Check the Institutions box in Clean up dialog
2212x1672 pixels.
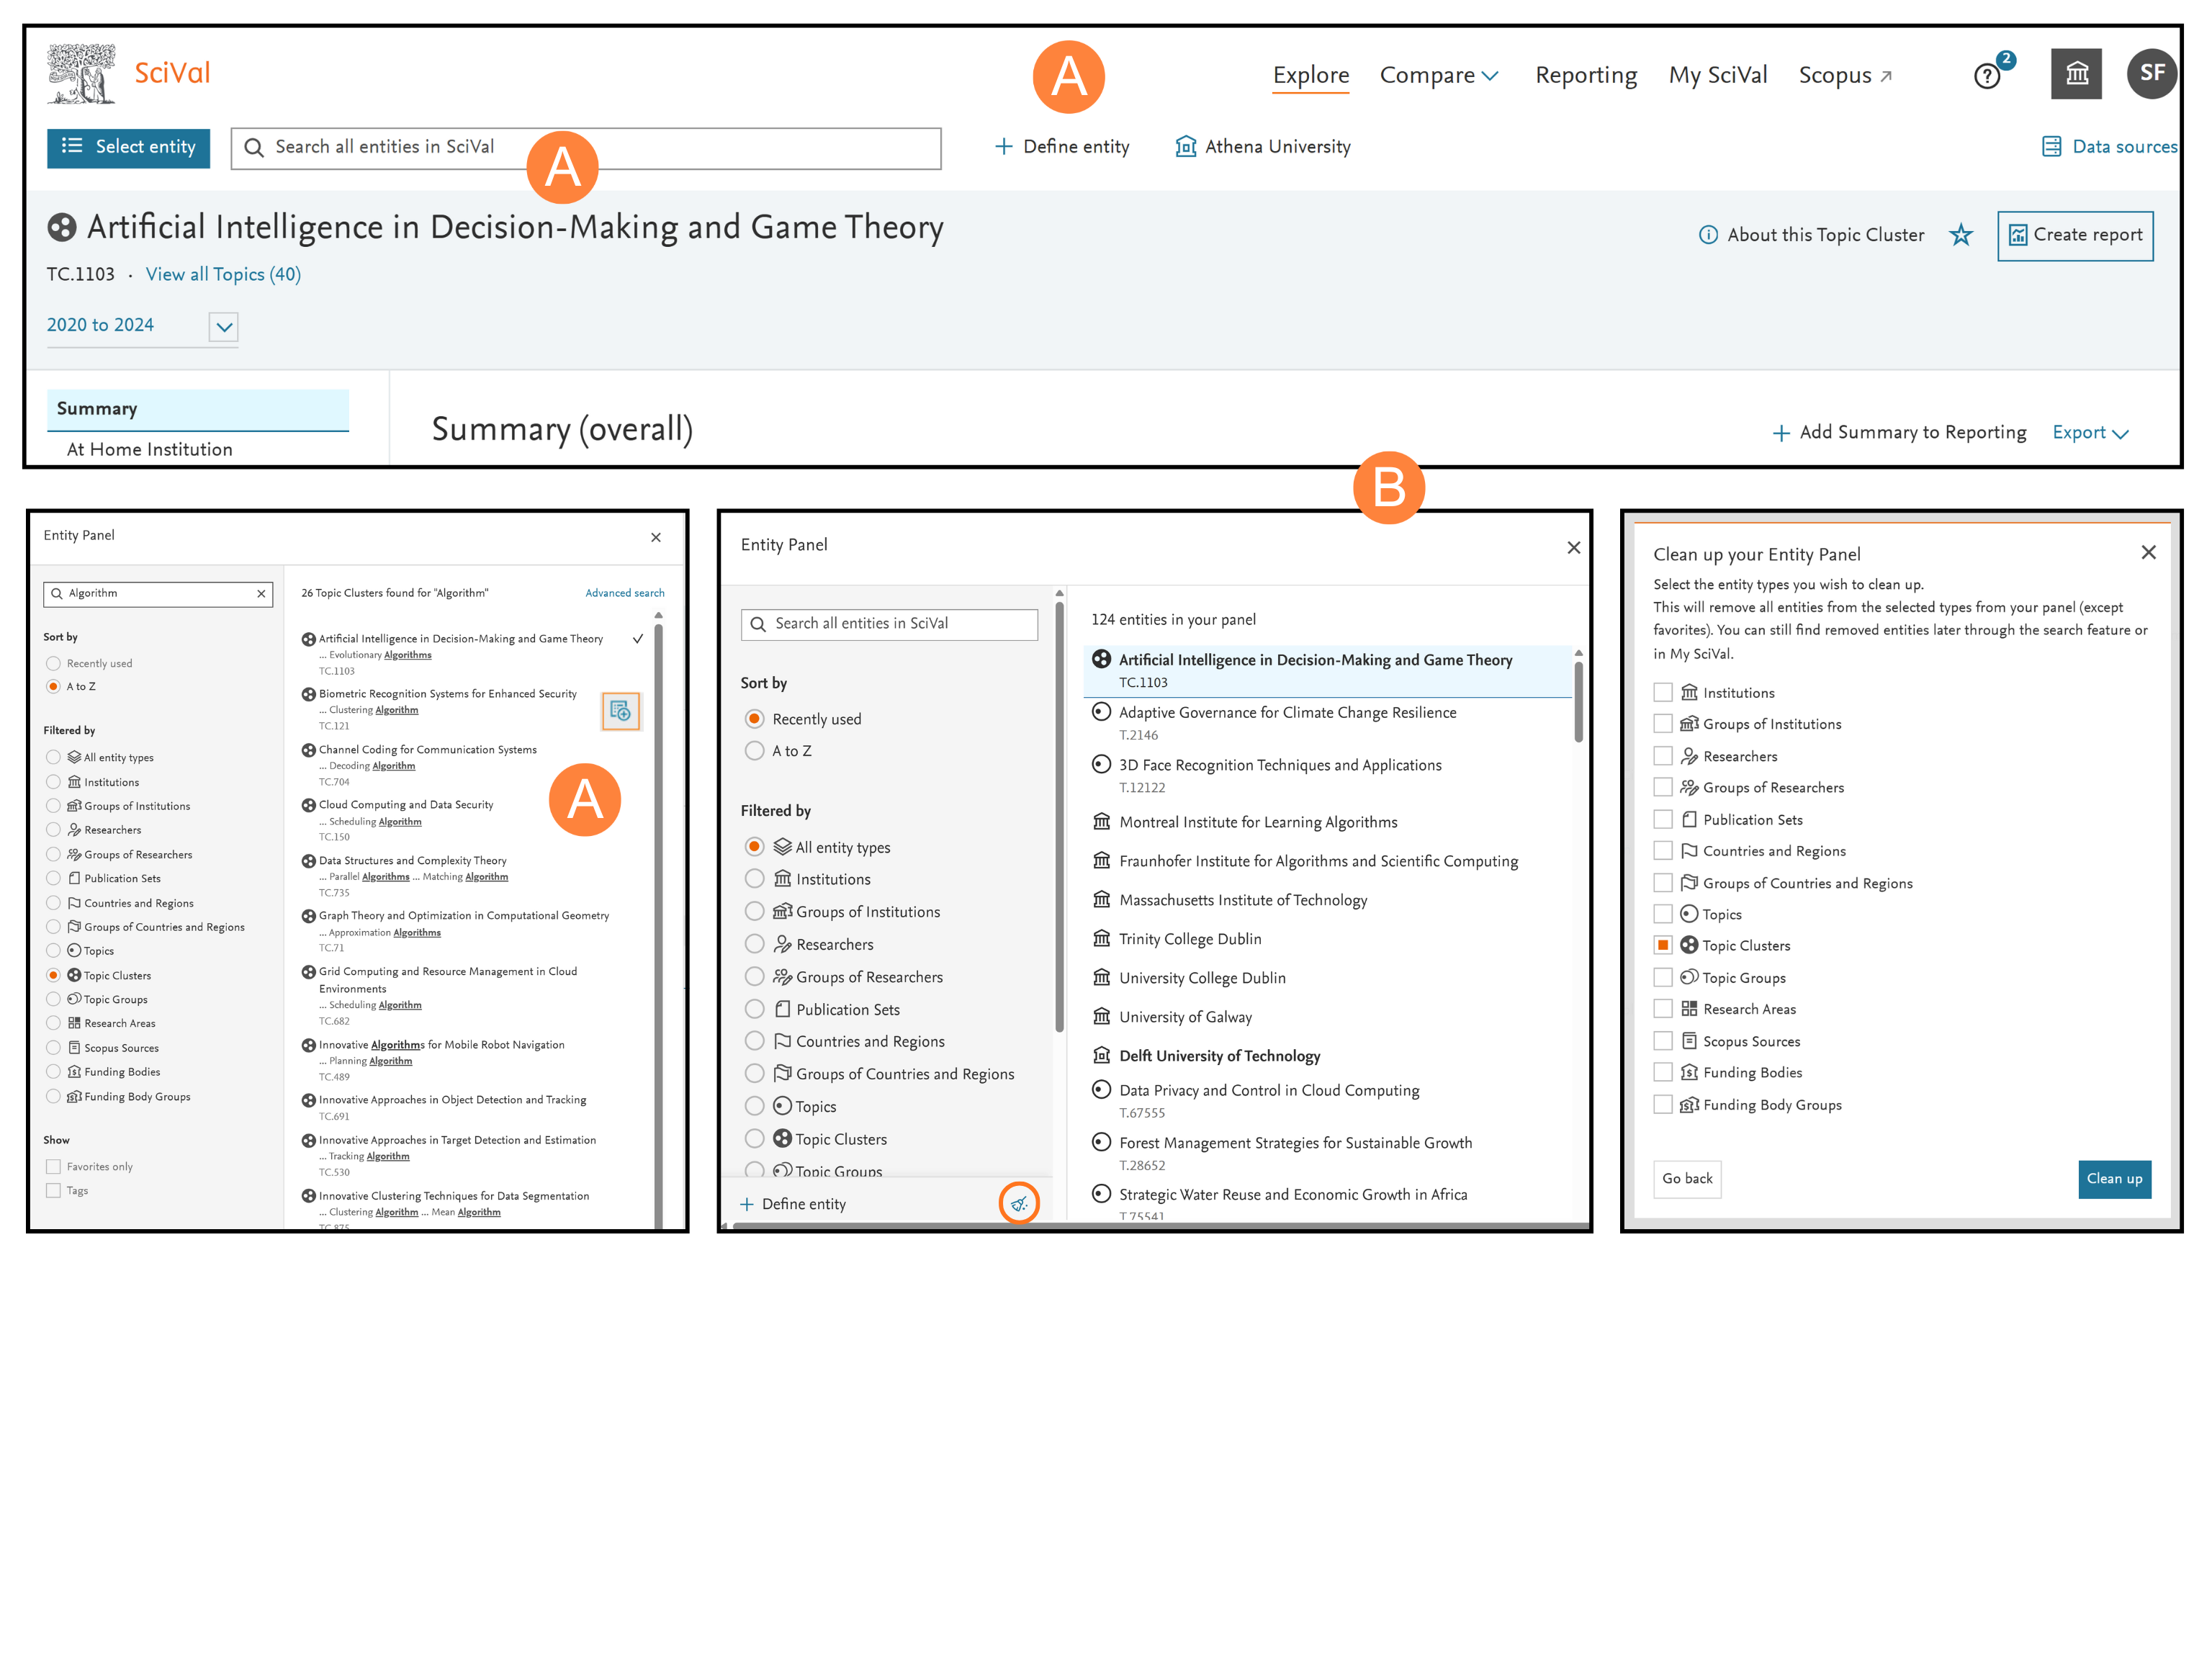coord(1662,692)
